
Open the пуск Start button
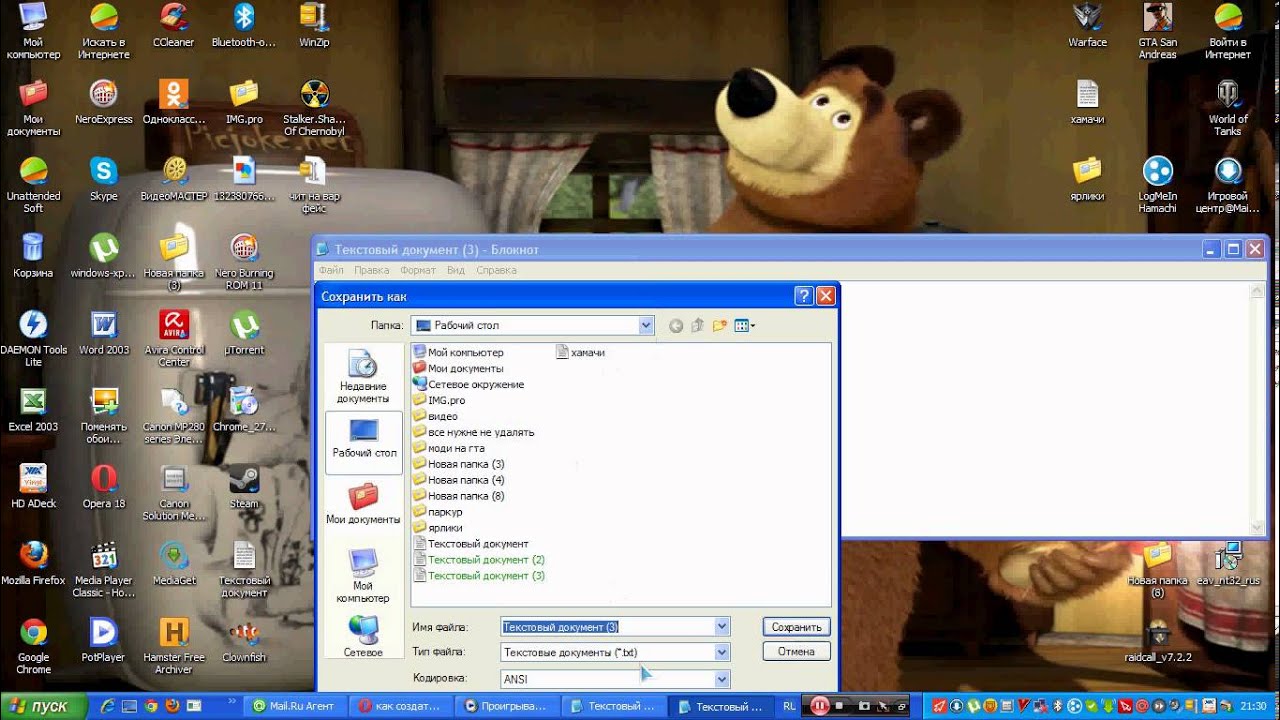click(41, 706)
